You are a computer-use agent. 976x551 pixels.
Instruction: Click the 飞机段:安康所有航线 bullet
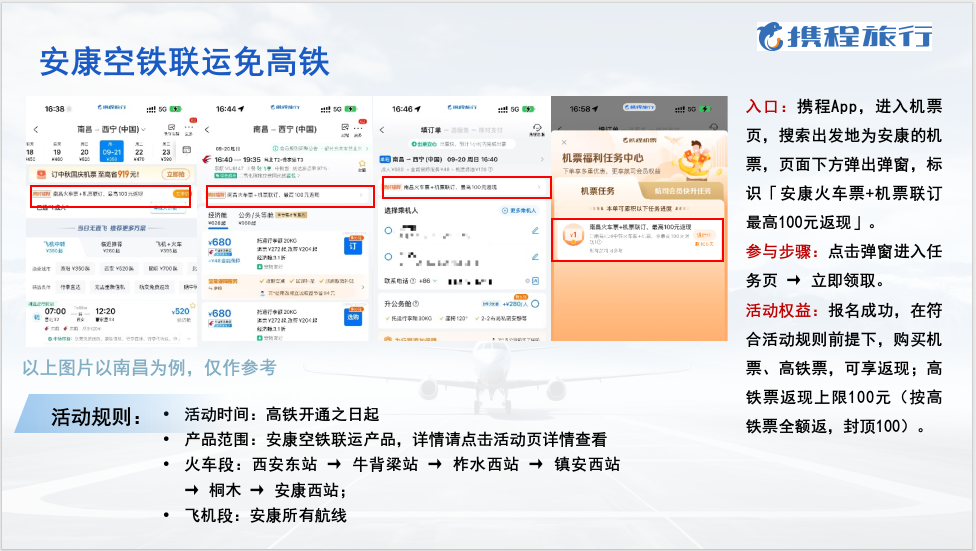click(265, 515)
